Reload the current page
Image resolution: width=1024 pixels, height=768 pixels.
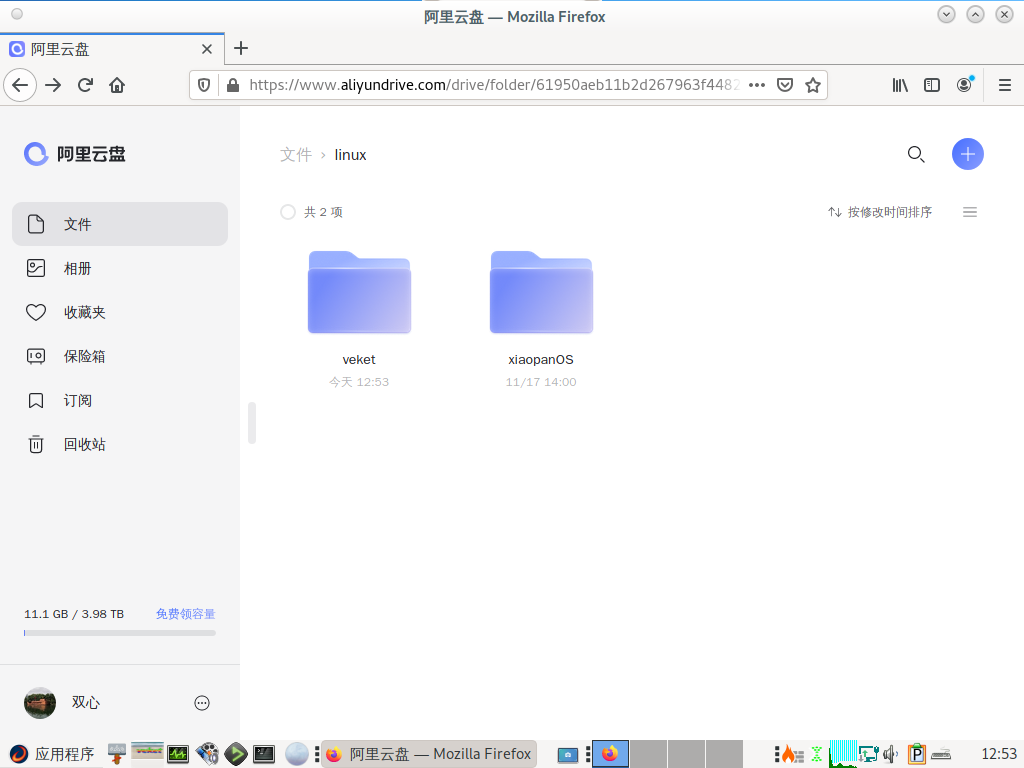click(85, 85)
